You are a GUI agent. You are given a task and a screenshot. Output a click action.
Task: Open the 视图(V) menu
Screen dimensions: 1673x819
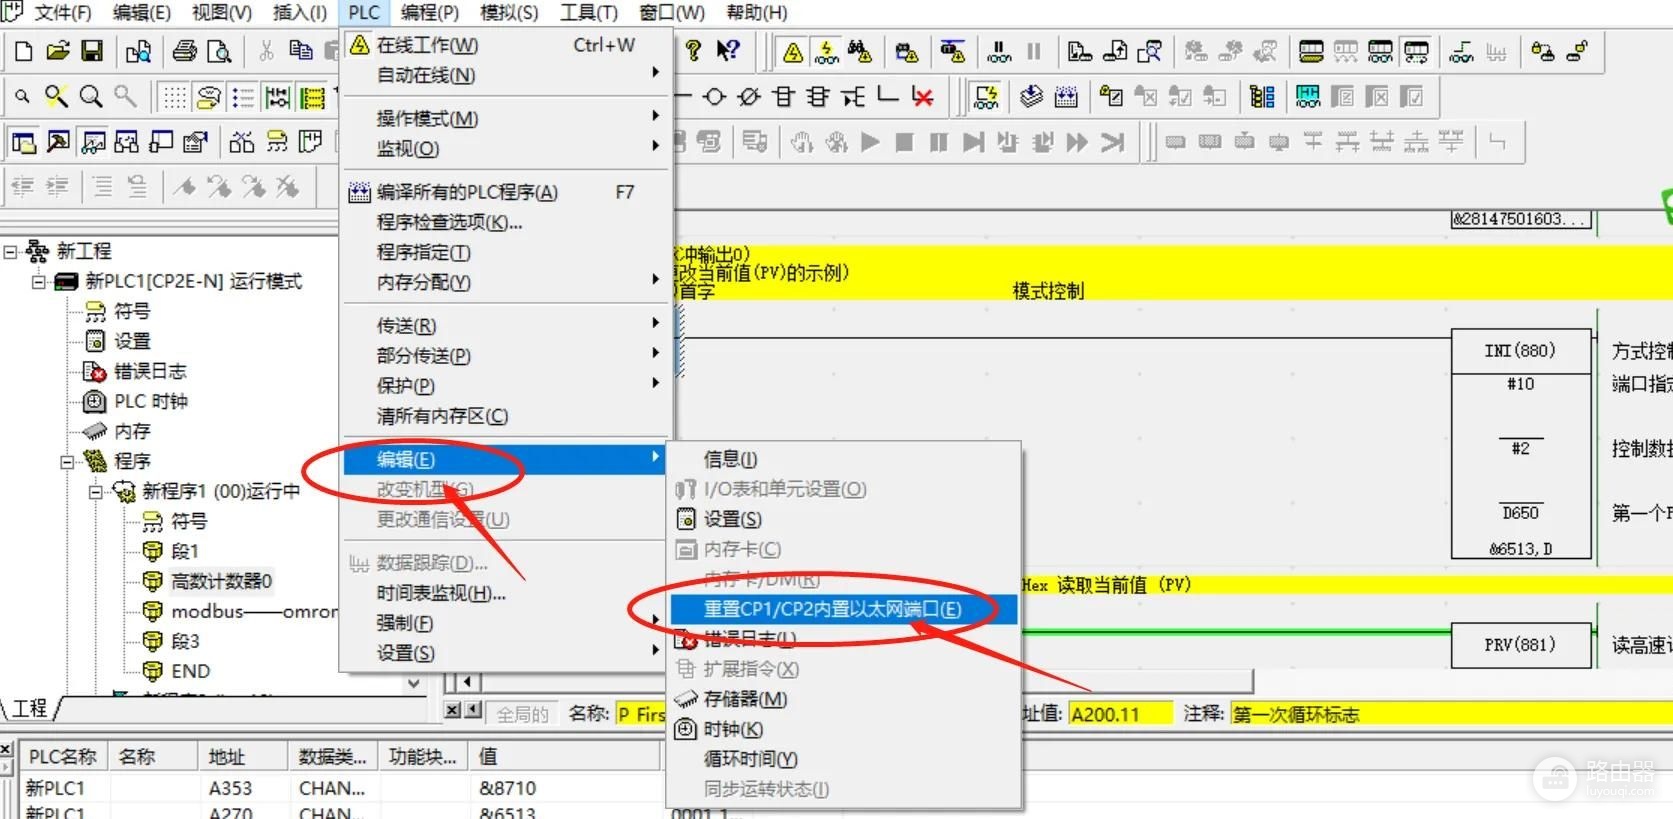tap(221, 13)
